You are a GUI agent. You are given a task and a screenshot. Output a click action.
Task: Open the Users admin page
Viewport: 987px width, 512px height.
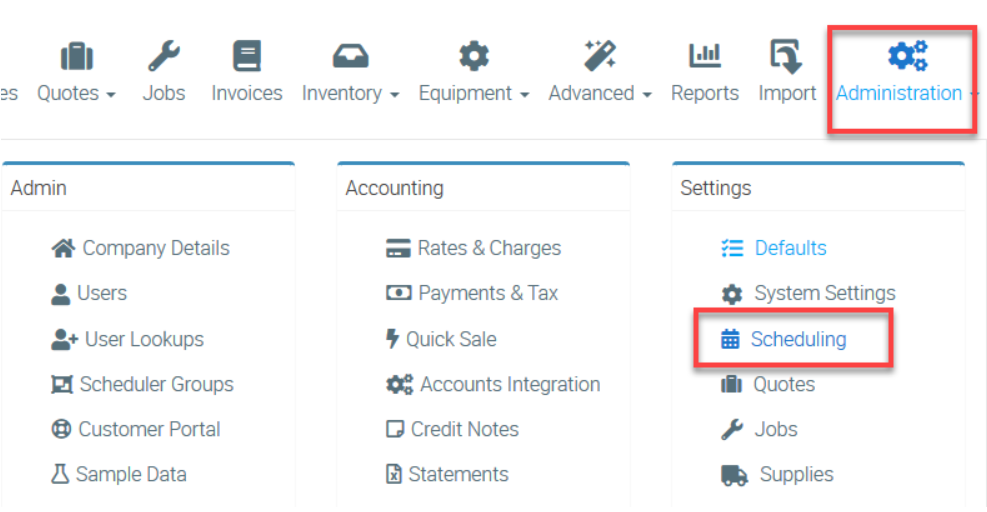click(101, 293)
